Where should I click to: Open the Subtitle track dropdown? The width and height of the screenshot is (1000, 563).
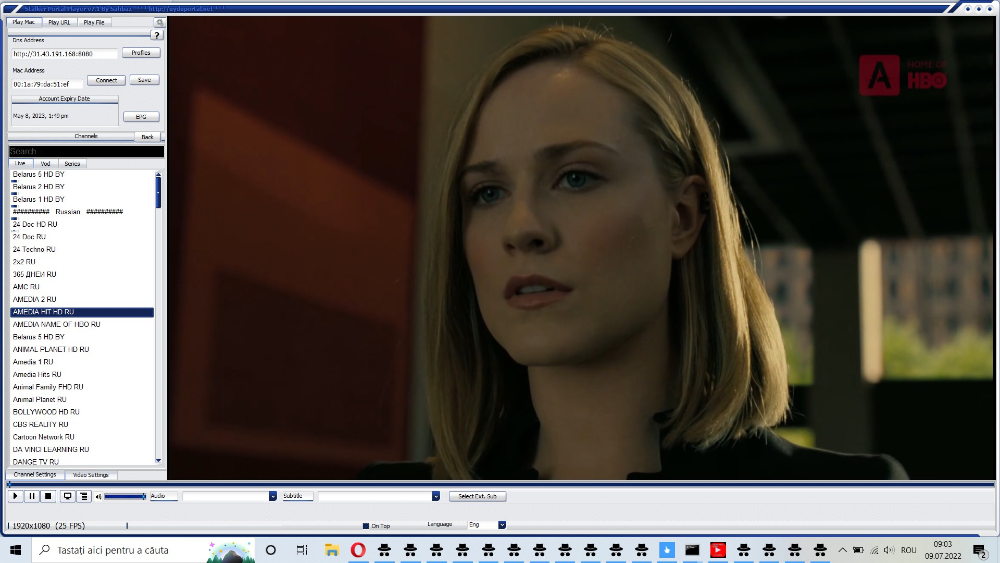pos(436,496)
